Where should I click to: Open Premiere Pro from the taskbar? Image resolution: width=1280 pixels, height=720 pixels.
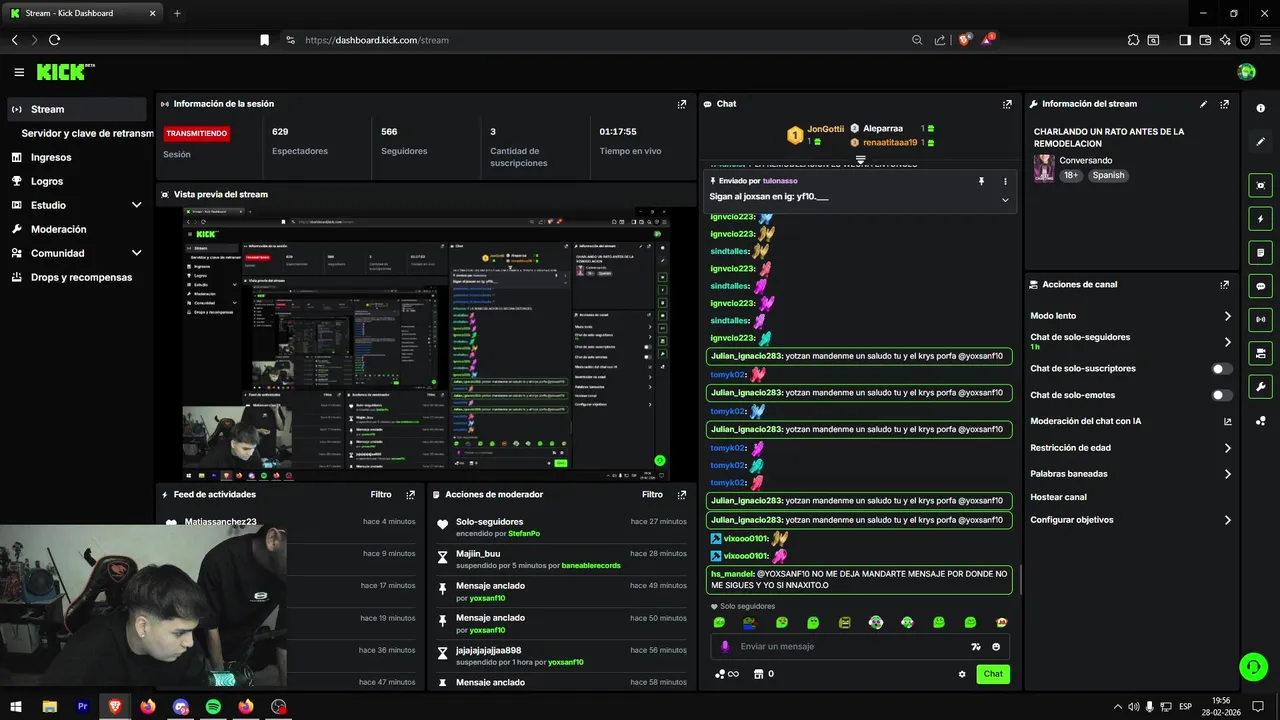(83, 707)
